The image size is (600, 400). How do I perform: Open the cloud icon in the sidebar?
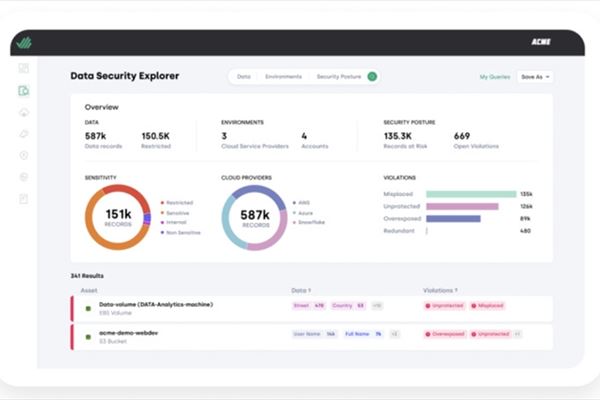coord(24,113)
